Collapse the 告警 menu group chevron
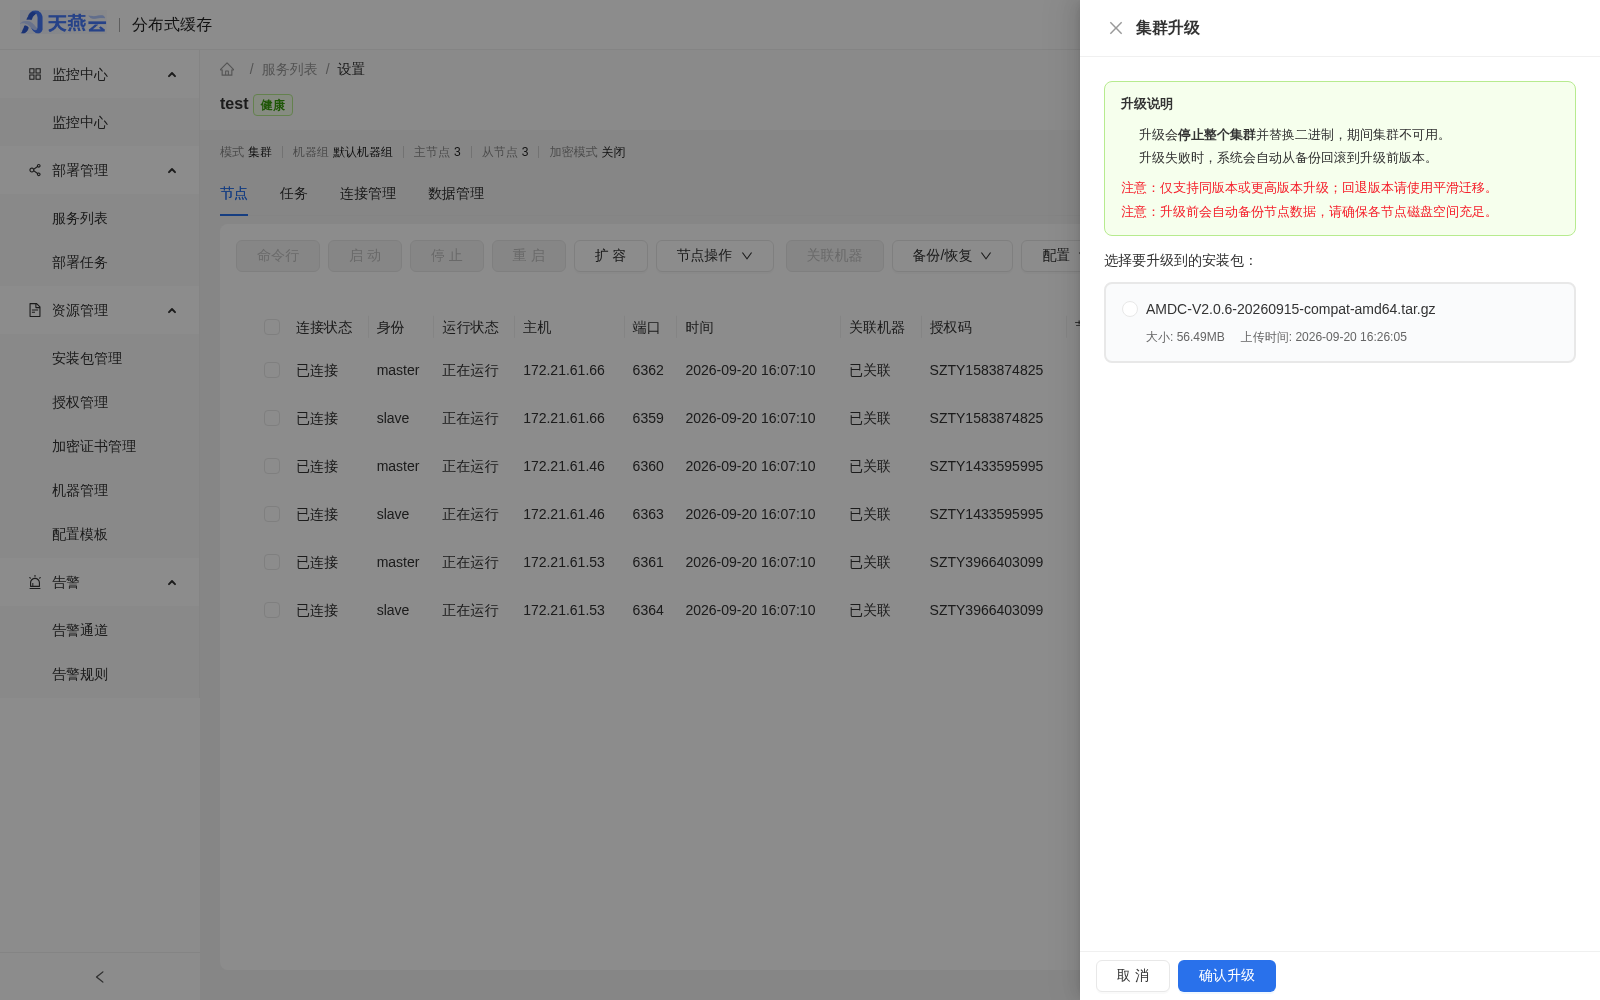 coord(172,583)
